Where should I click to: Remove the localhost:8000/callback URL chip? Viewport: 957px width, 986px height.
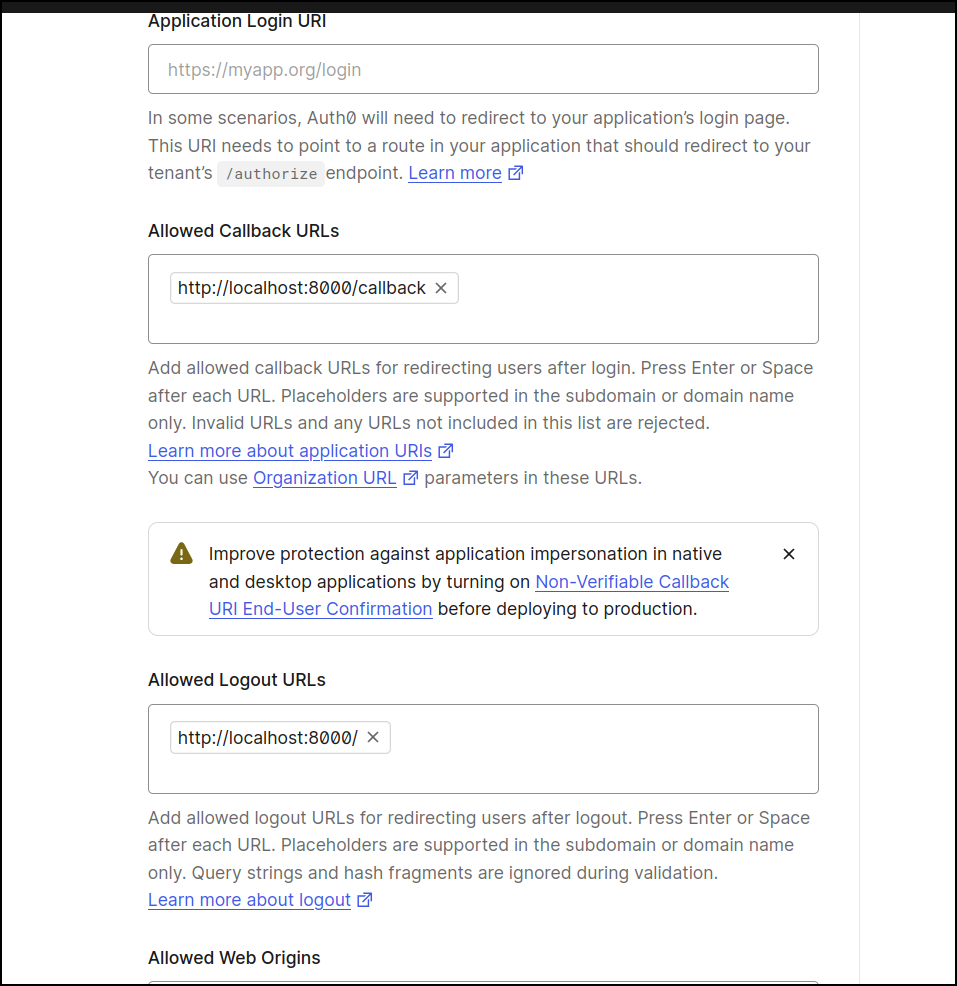click(x=441, y=288)
